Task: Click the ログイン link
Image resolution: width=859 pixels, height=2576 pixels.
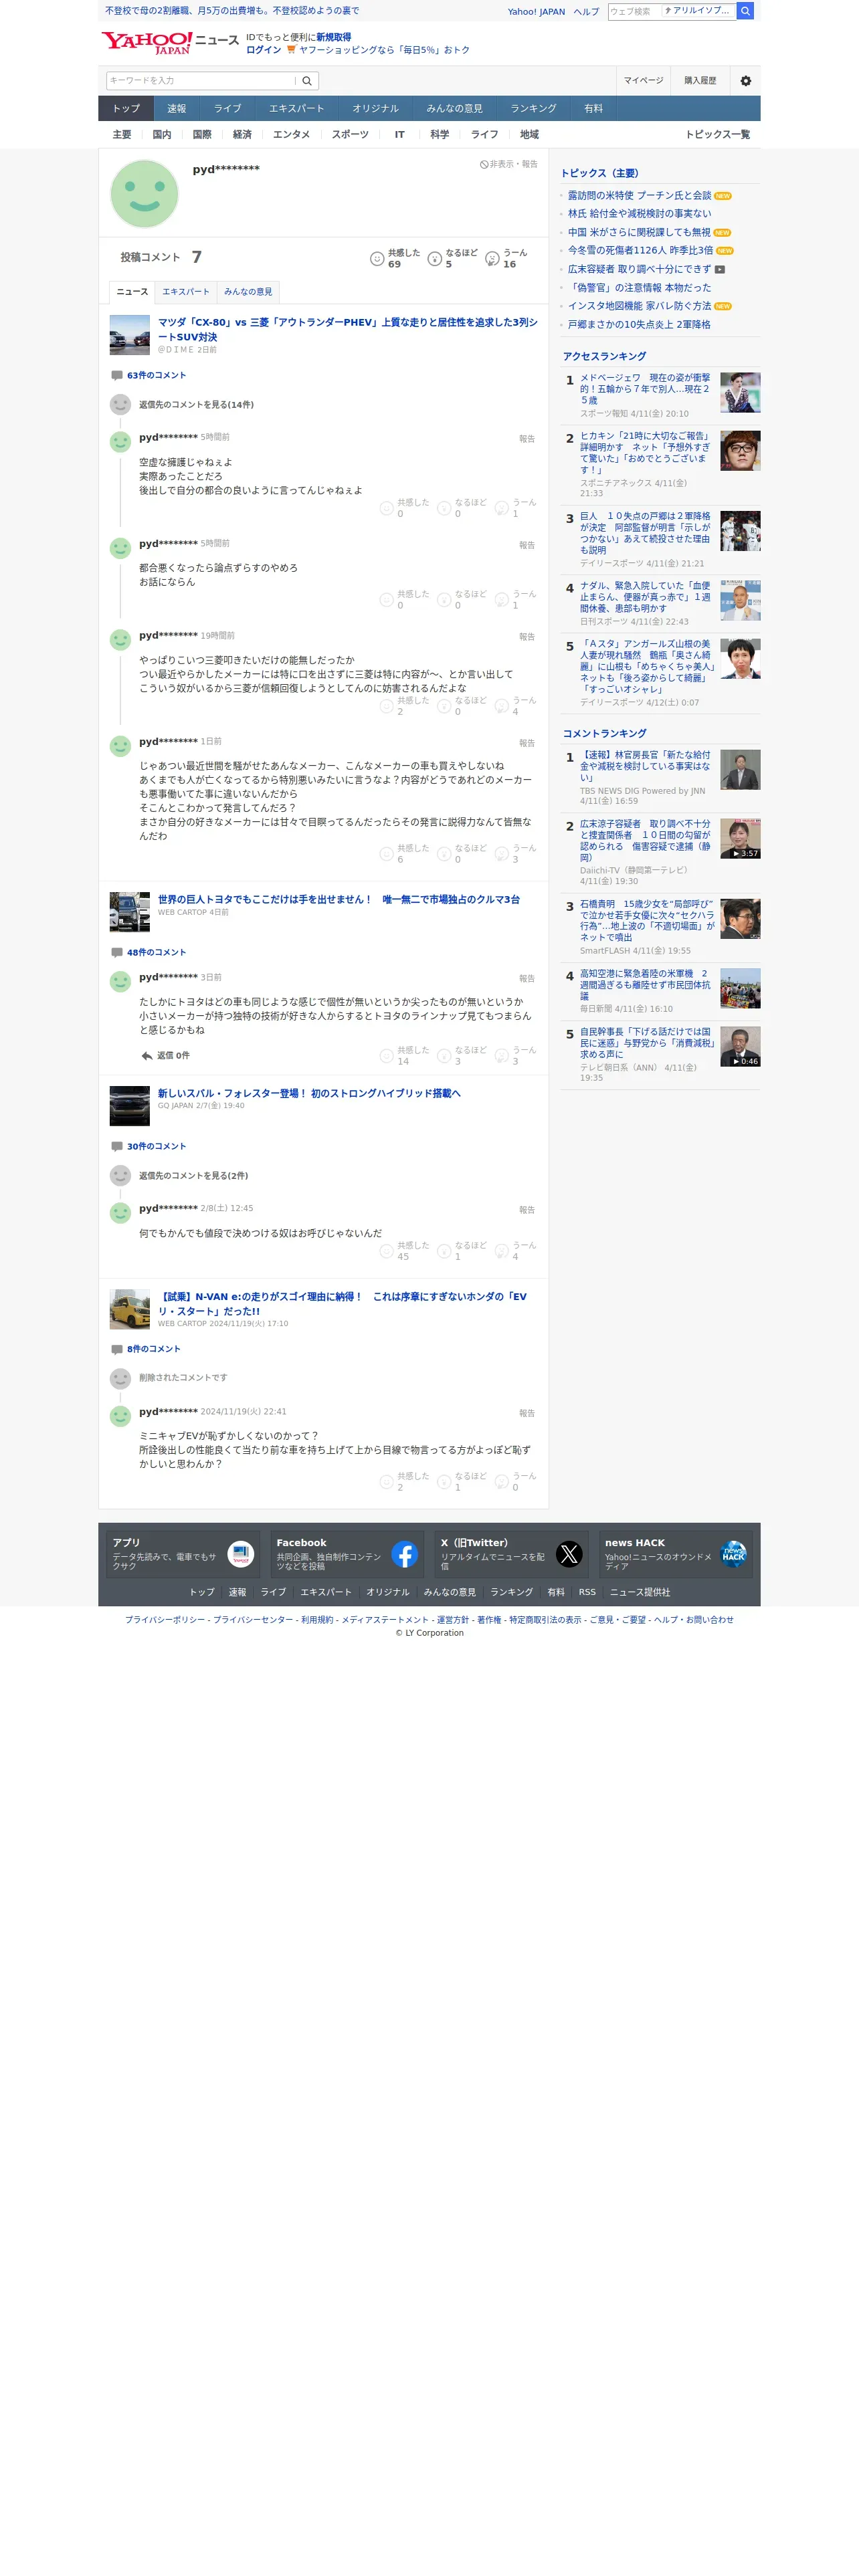Action: coord(264,50)
